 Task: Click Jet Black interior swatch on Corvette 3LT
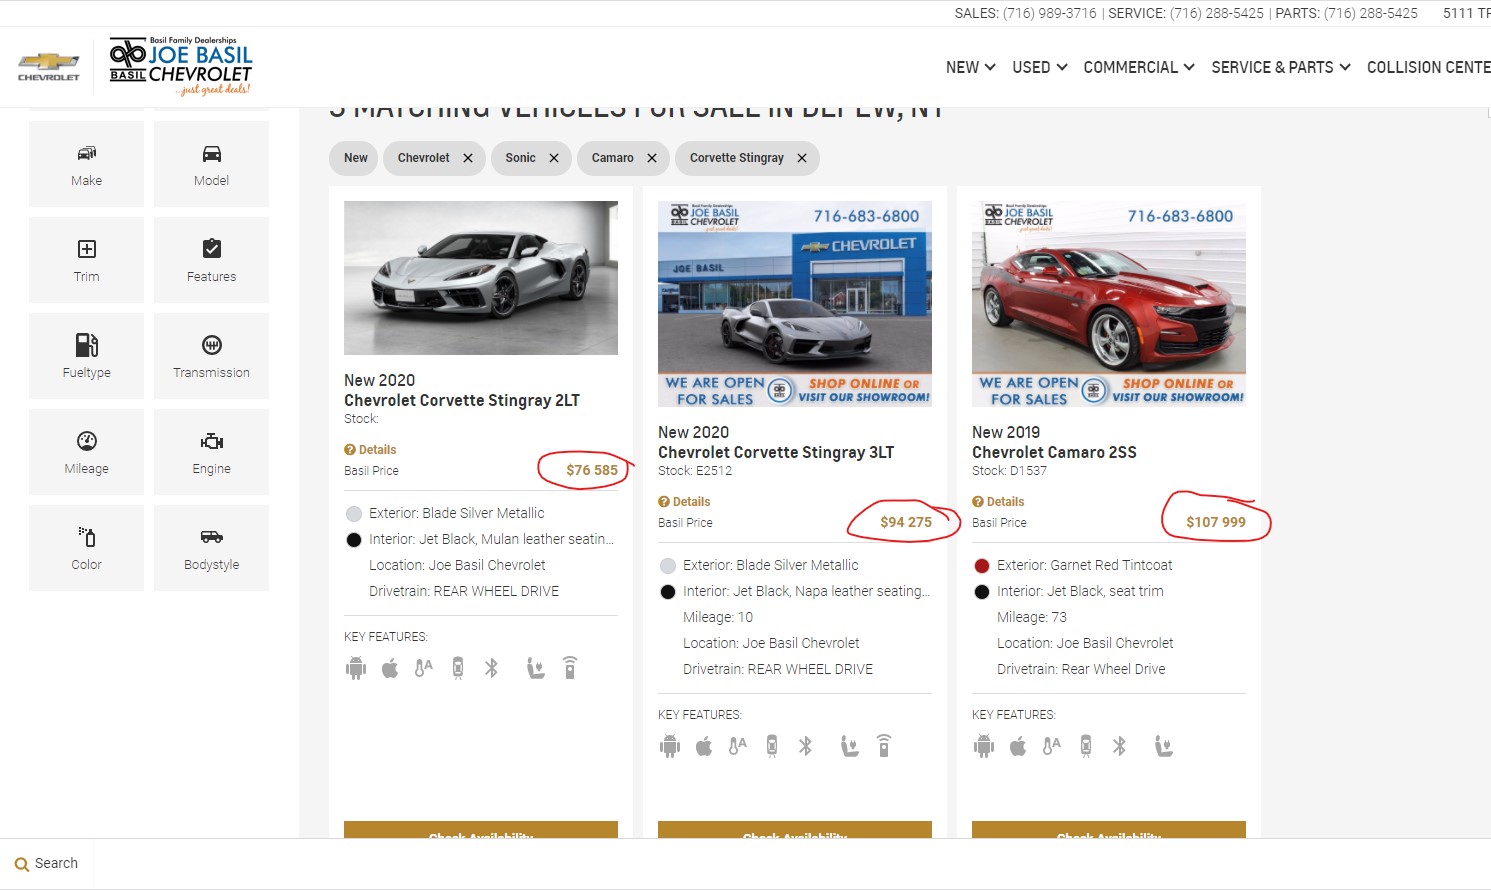click(668, 592)
